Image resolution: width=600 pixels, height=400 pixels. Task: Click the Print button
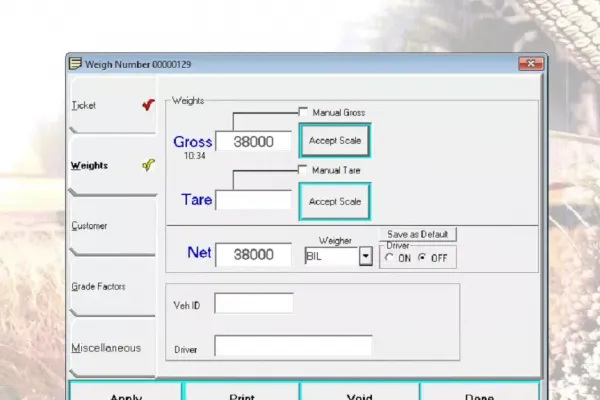(242, 391)
